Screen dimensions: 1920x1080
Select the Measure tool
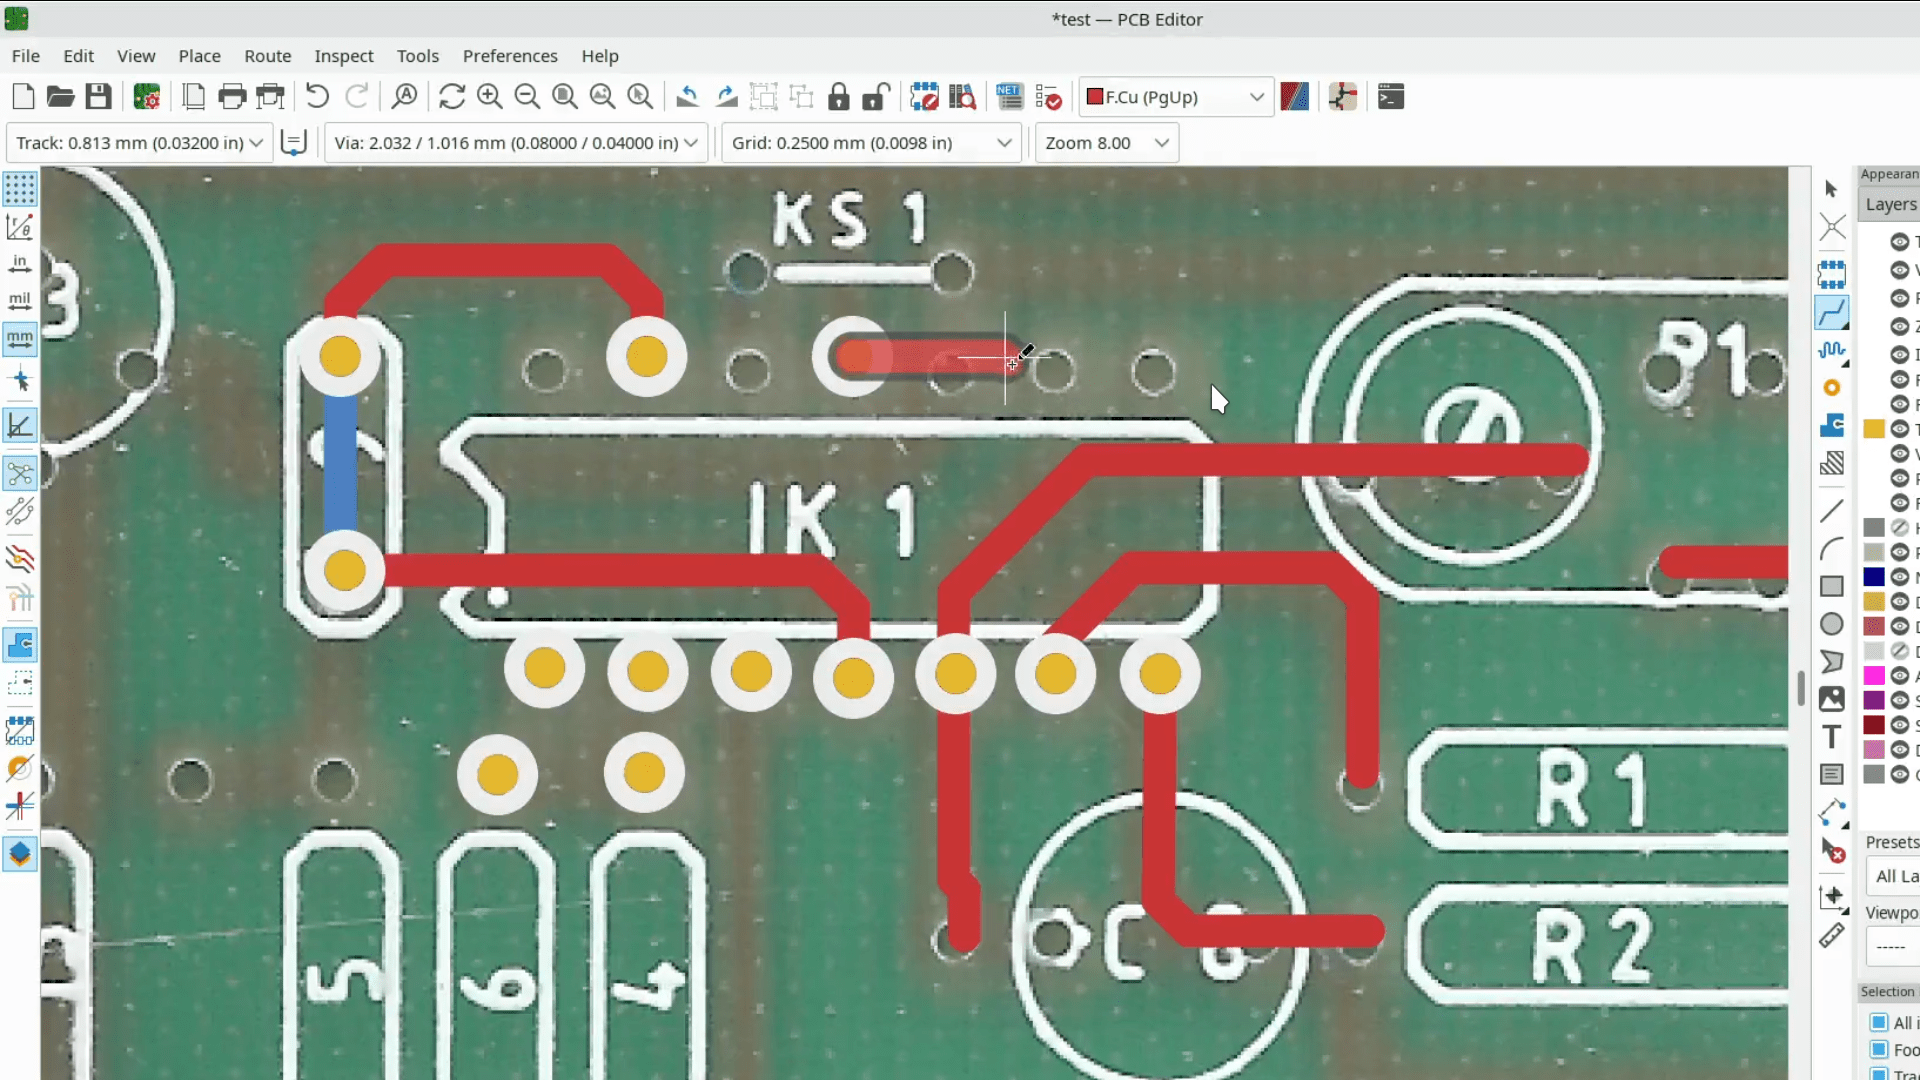[x=1833, y=935]
